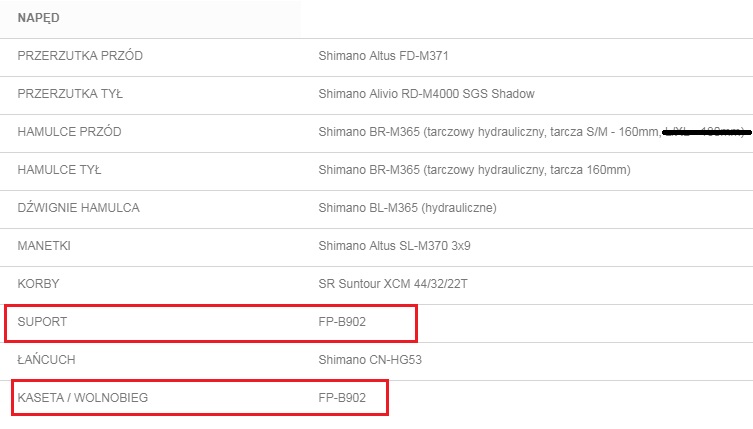This screenshot has height=429, width=753.
Task: Select the KASETA / WOLNOBIEG row label
Action: 82,398
